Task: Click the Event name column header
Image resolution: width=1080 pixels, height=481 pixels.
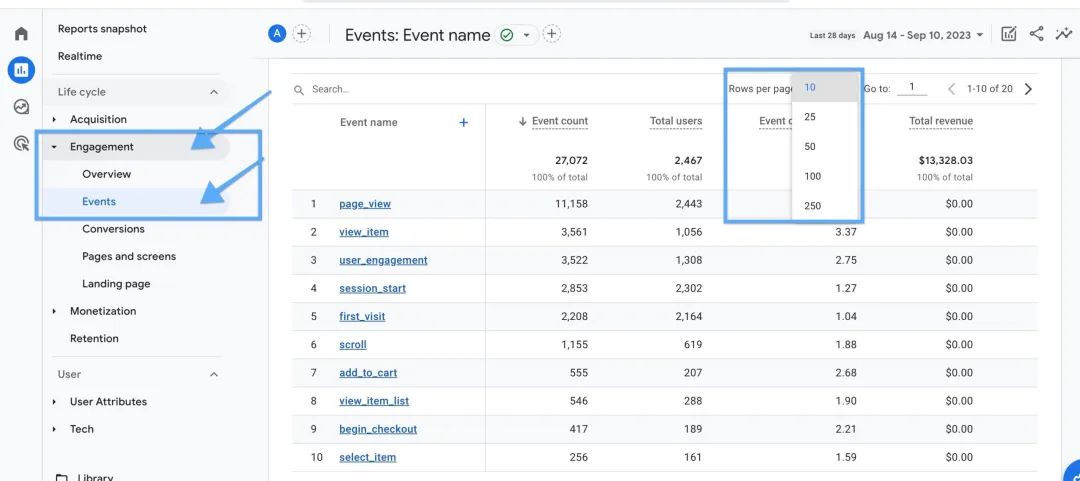Action: coord(368,123)
